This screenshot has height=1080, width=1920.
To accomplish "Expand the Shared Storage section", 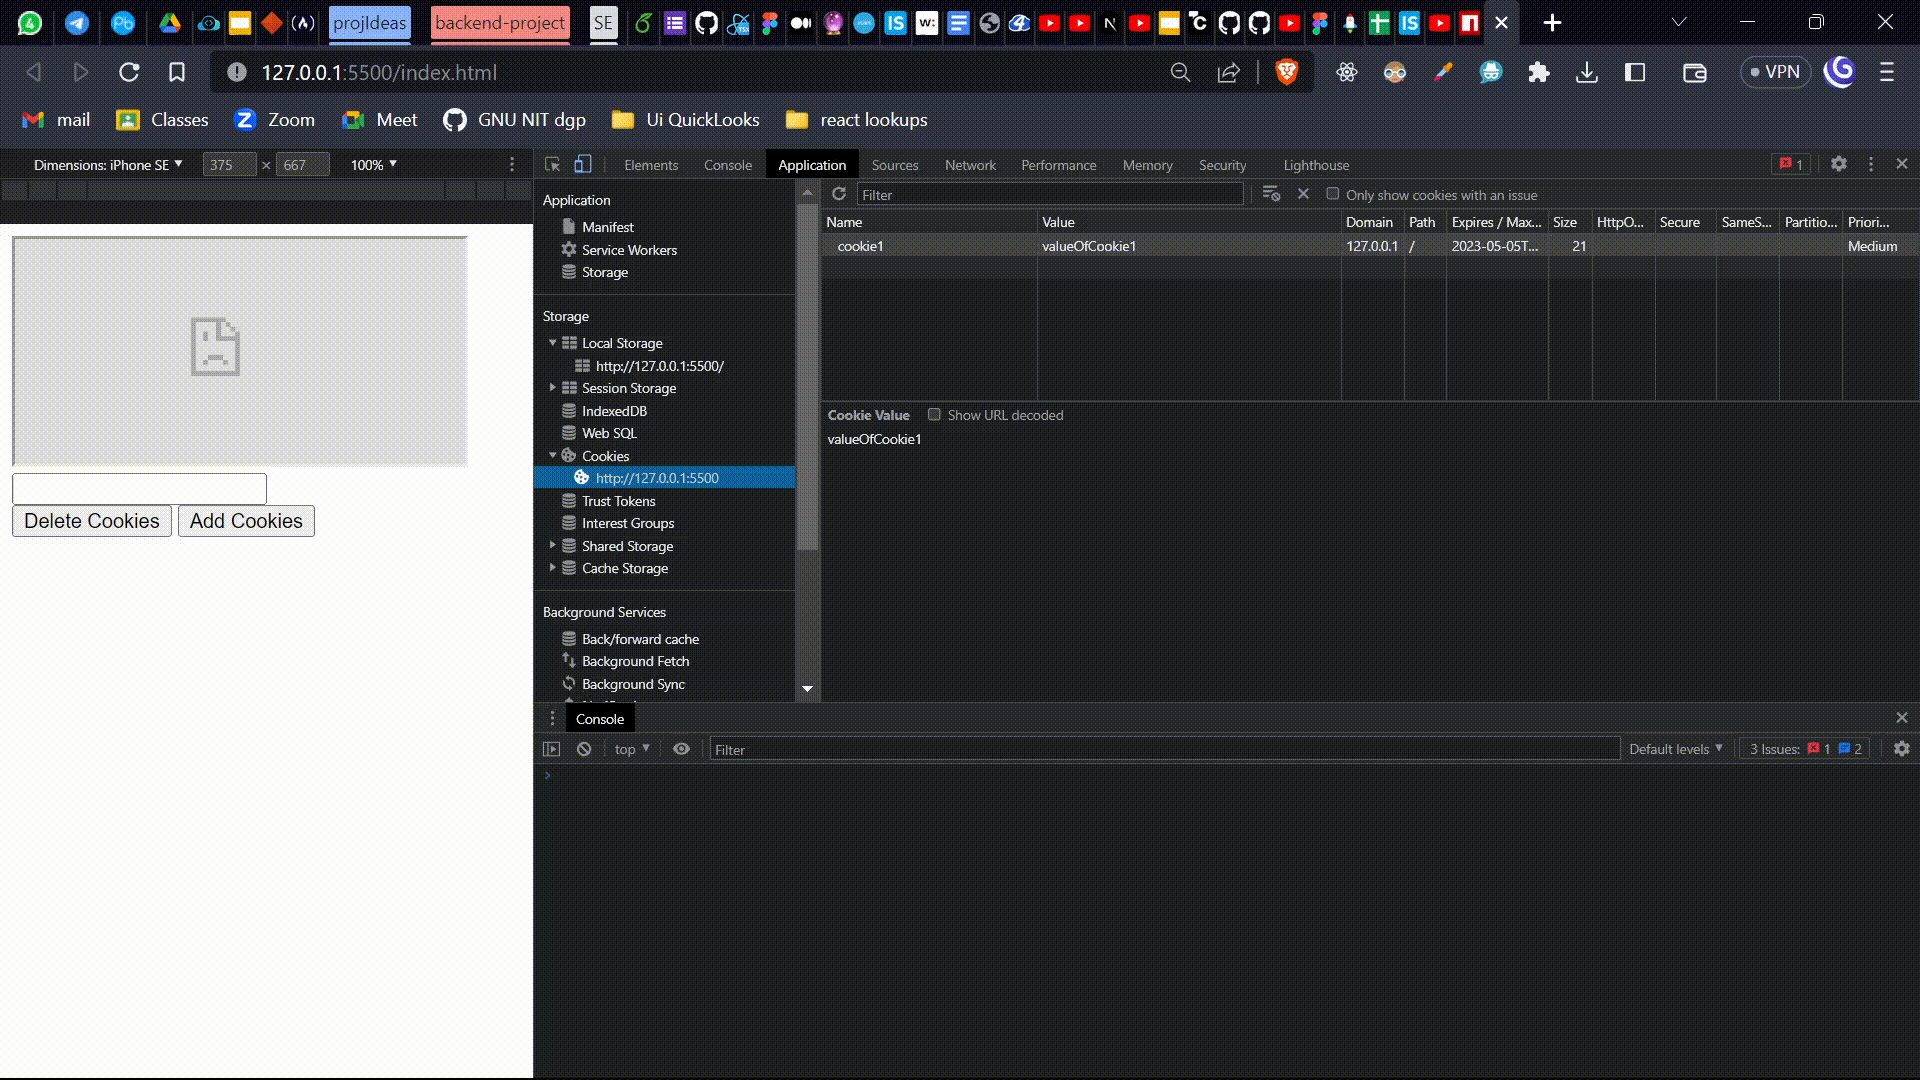I will [x=551, y=545].
